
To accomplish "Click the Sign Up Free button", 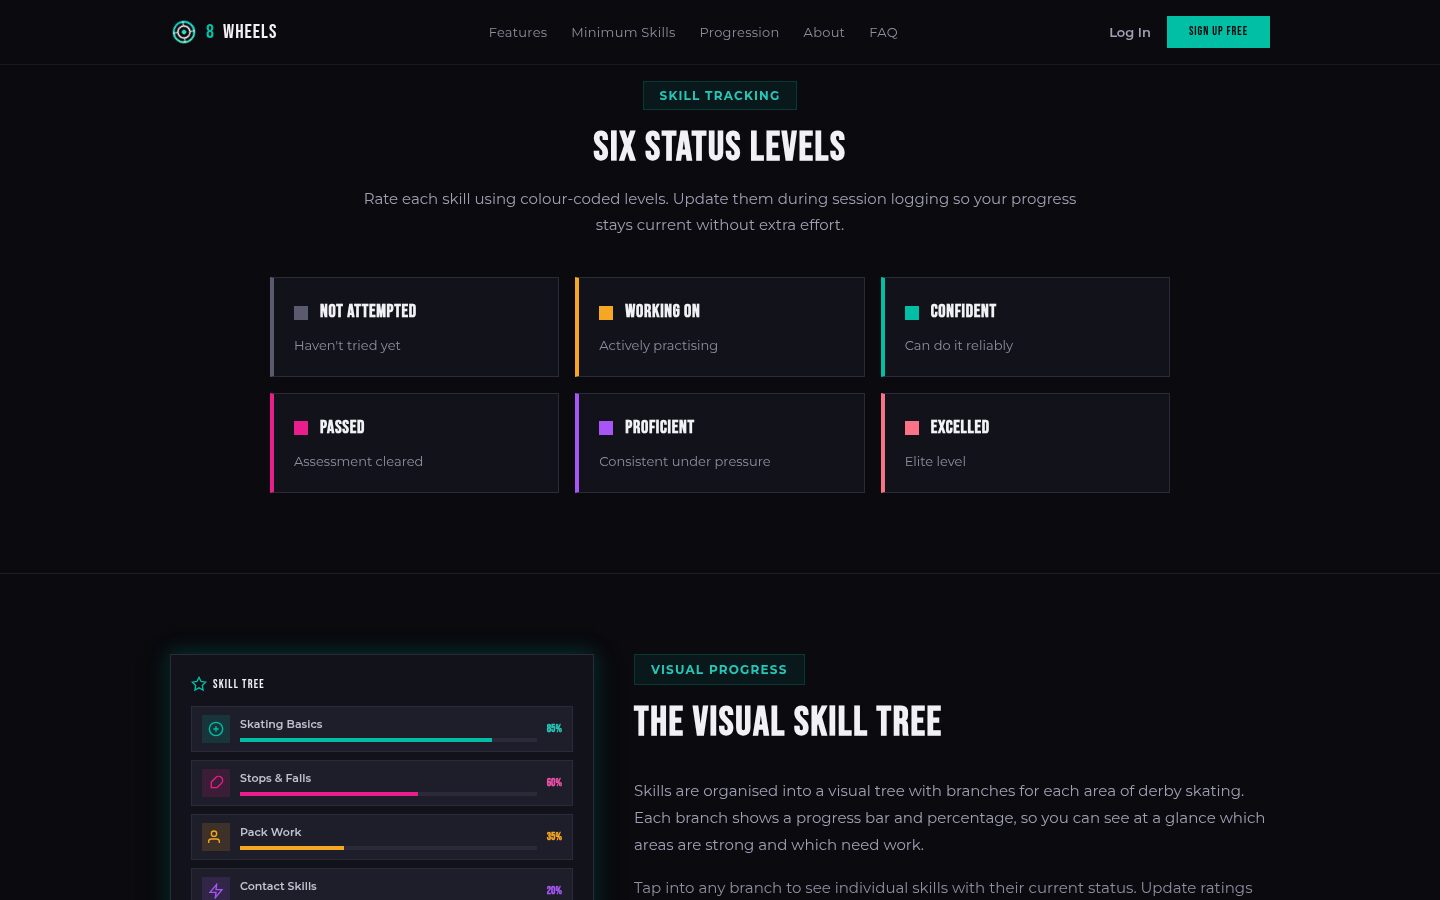I will coord(1218,32).
